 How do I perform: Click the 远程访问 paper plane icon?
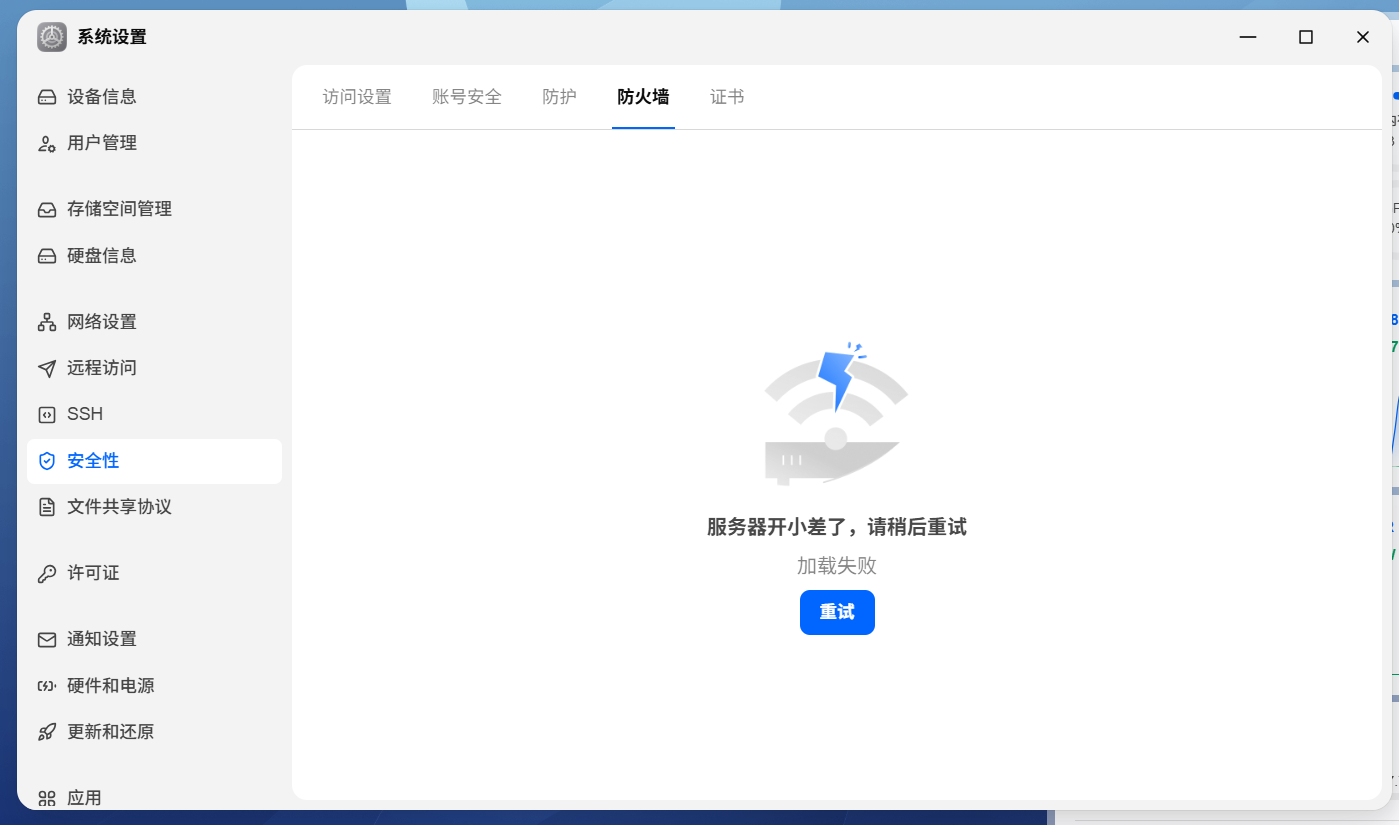click(47, 368)
